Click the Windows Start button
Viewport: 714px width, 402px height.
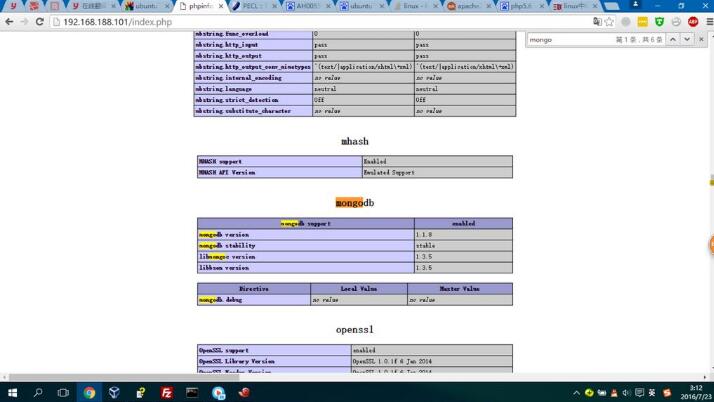(x=12, y=392)
